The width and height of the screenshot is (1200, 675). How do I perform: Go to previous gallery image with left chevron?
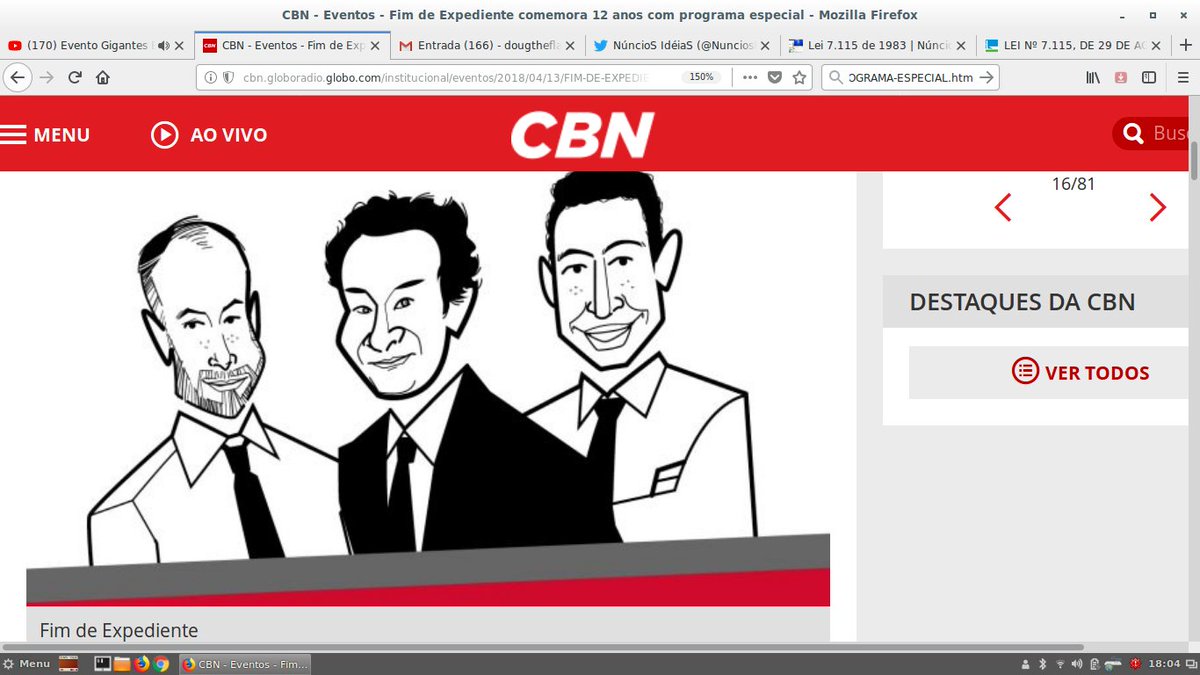(x=1002, y=207)
